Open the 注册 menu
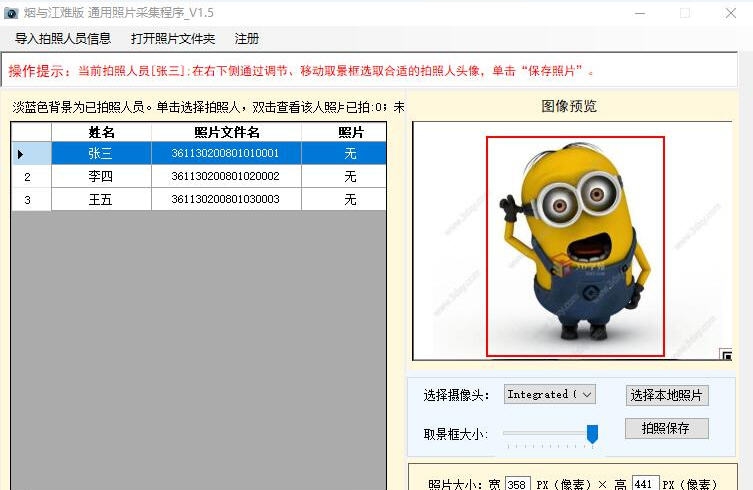 [x=247, y=38]
